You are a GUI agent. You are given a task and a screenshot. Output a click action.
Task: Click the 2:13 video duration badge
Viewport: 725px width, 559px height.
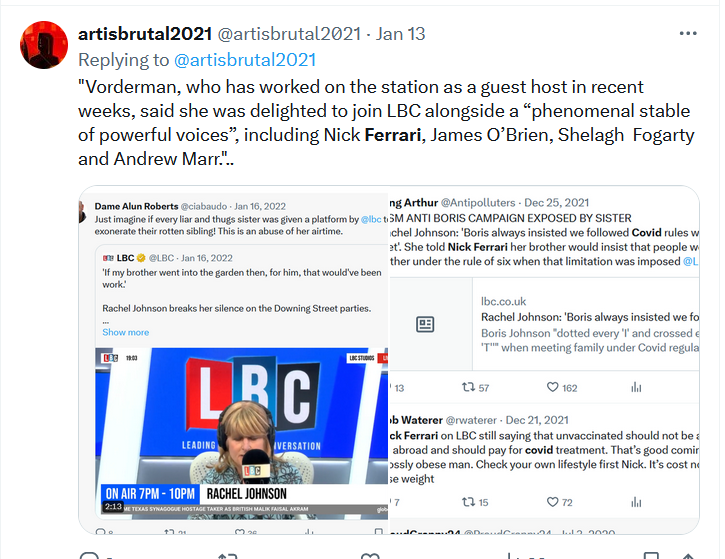click(113, 507)
